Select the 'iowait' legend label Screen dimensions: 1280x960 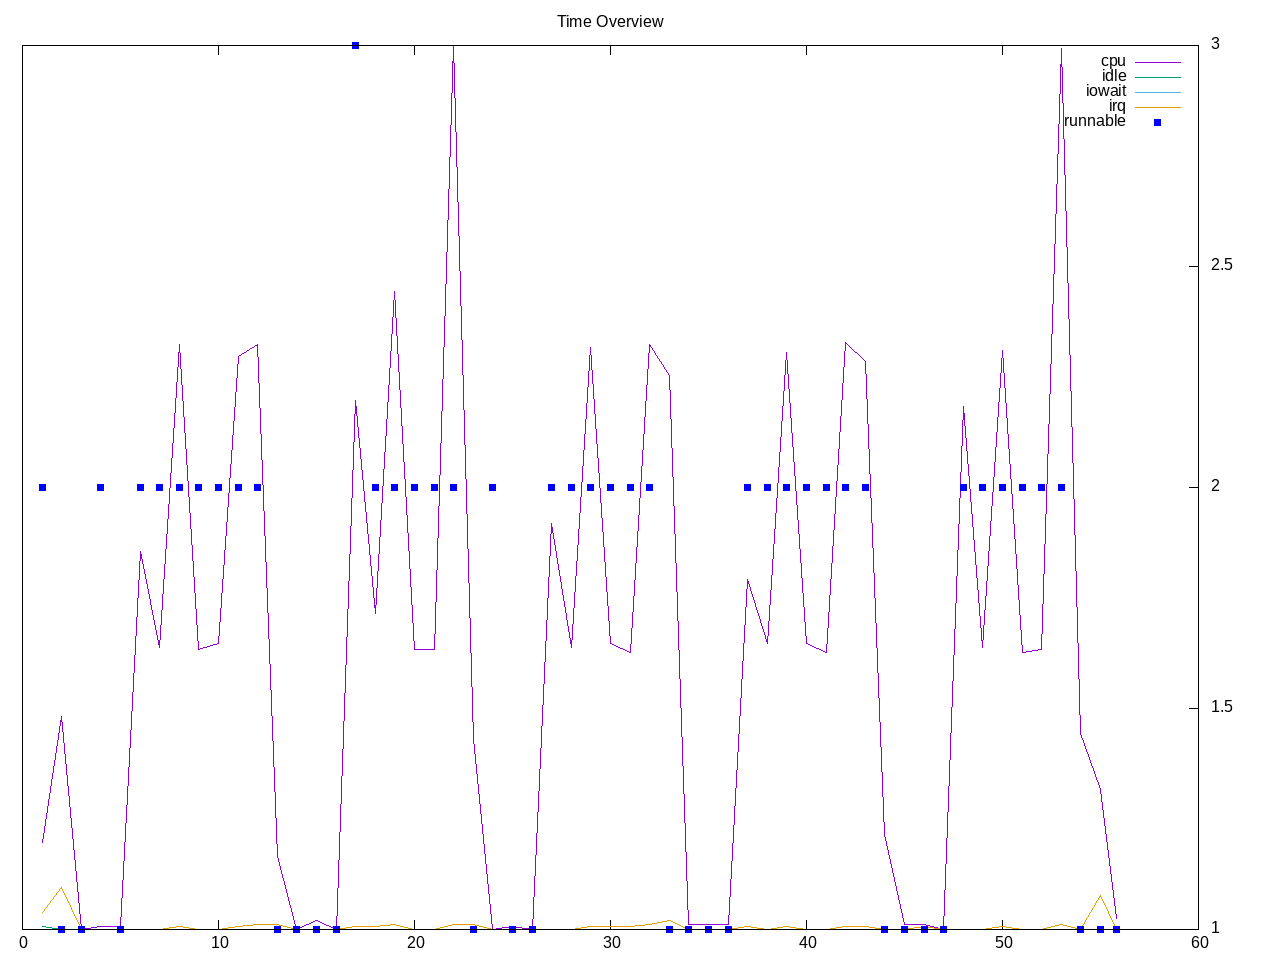point(1106,91)
